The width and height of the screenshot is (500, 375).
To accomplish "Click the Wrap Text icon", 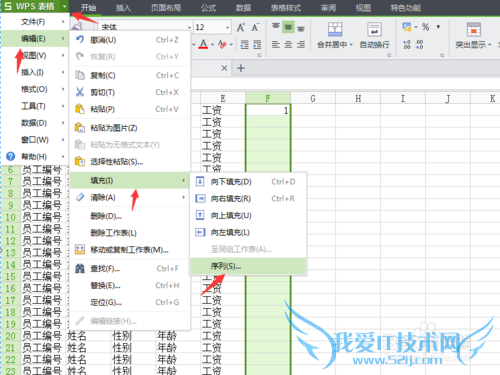I will (x=374, y=29).
